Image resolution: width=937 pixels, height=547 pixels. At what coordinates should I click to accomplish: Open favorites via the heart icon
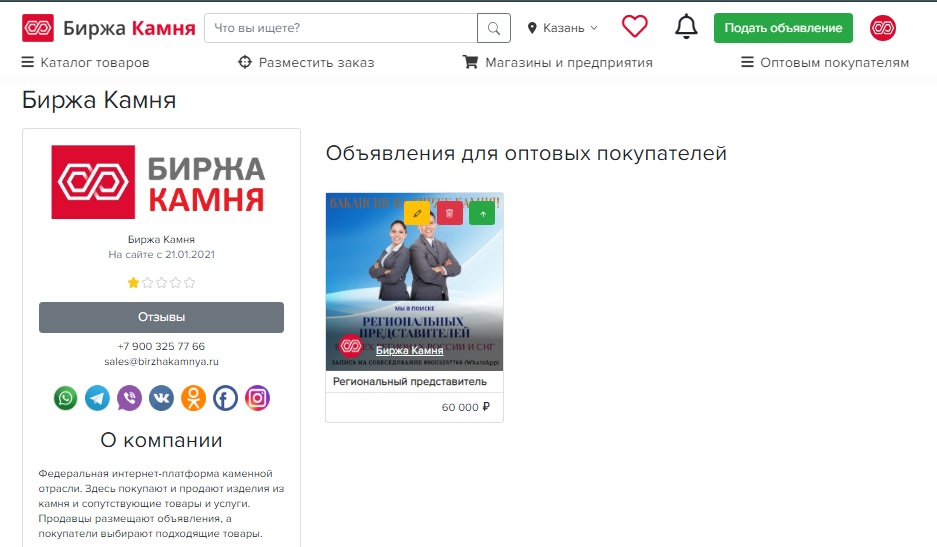635,27
